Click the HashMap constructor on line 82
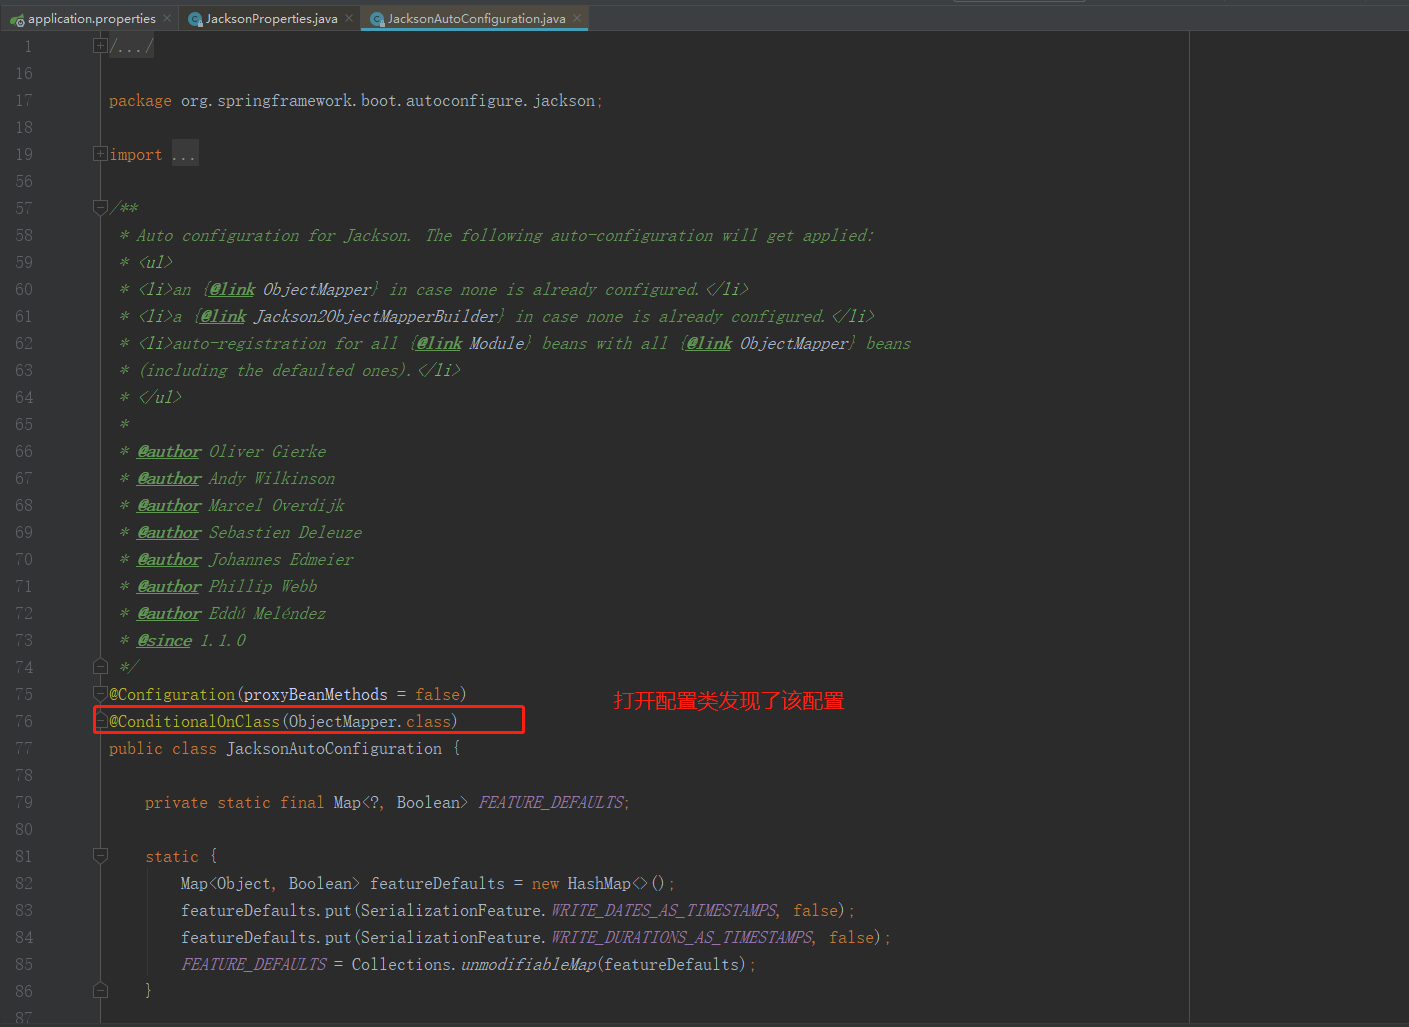This screenshot has height=1027, width=1409. pyautogui.click(x=599, y=883)
